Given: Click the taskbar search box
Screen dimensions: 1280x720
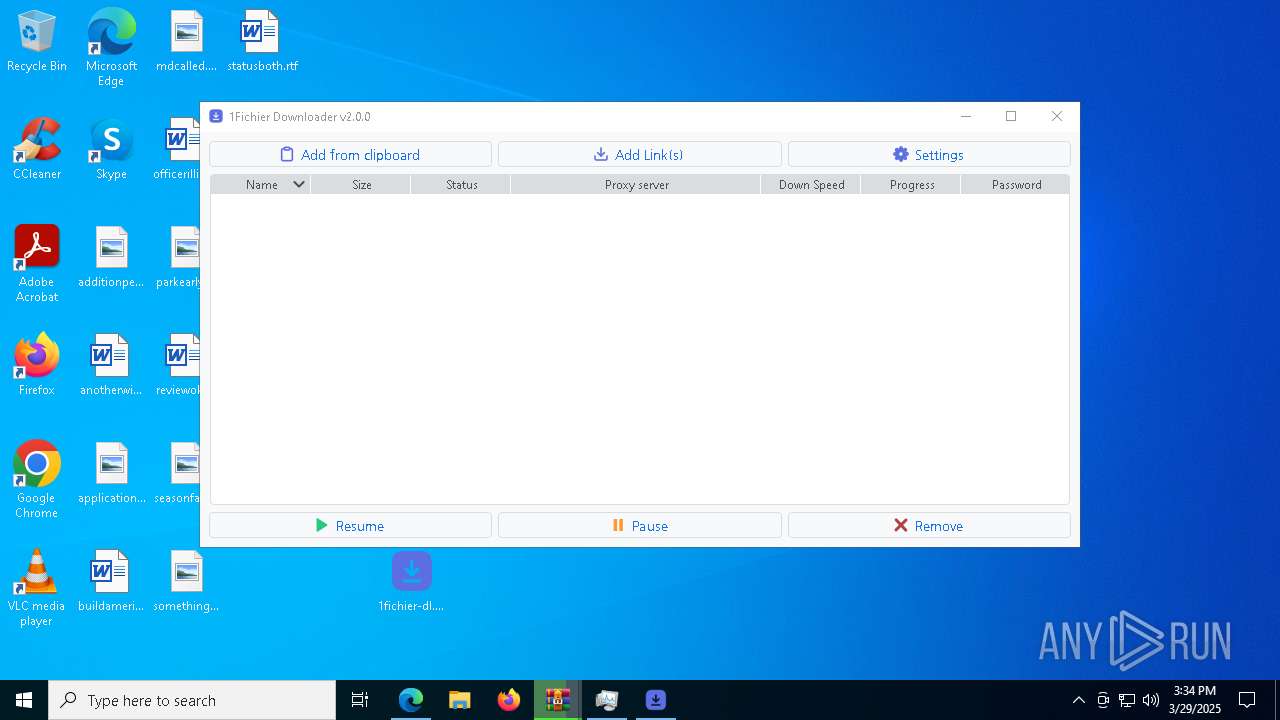Looking at the screenshot, I should [192, 700].
